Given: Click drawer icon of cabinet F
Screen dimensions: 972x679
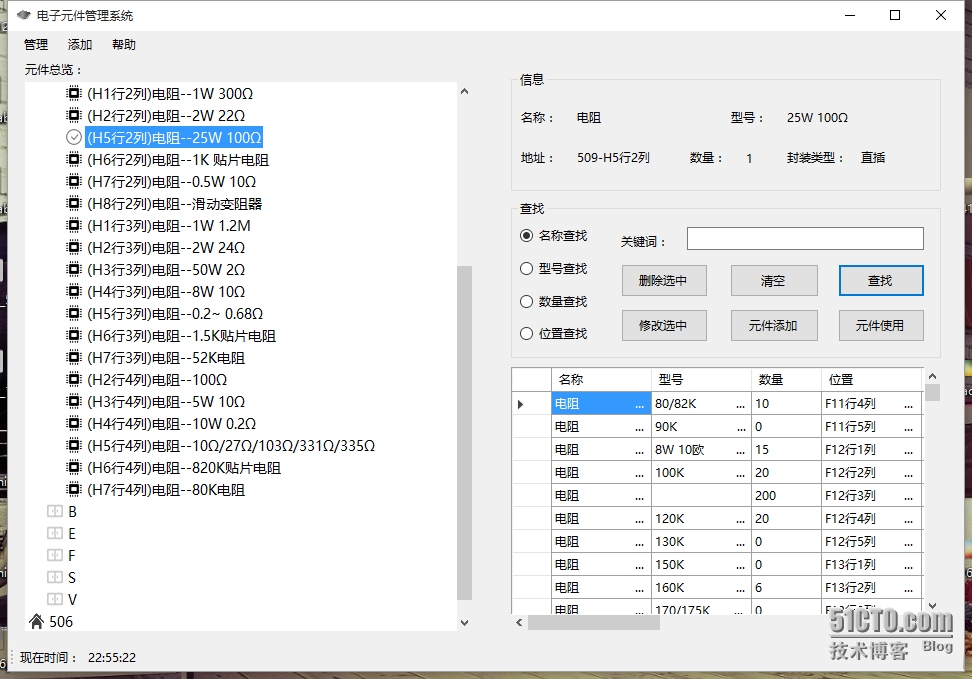Looking at the screenshot, I should 55,555.
